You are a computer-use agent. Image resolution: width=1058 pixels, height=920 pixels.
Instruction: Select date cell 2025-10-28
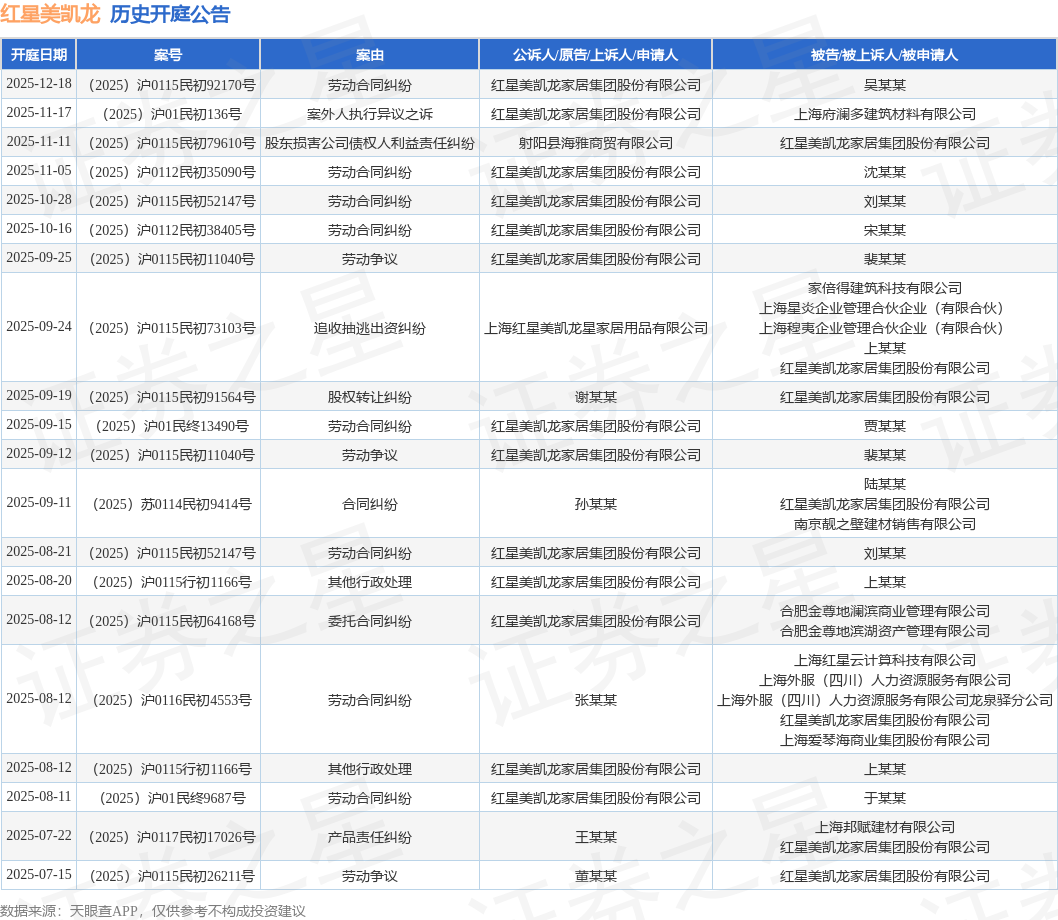(38, 200)
